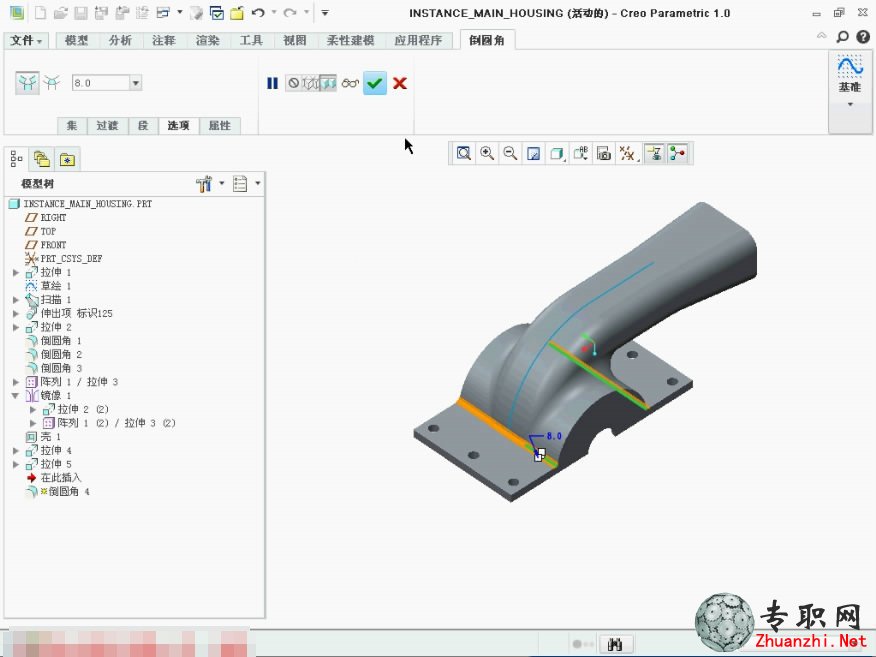876x657 pixels.
Task: Click the Undo arrow icon
Action: point(258,12)
